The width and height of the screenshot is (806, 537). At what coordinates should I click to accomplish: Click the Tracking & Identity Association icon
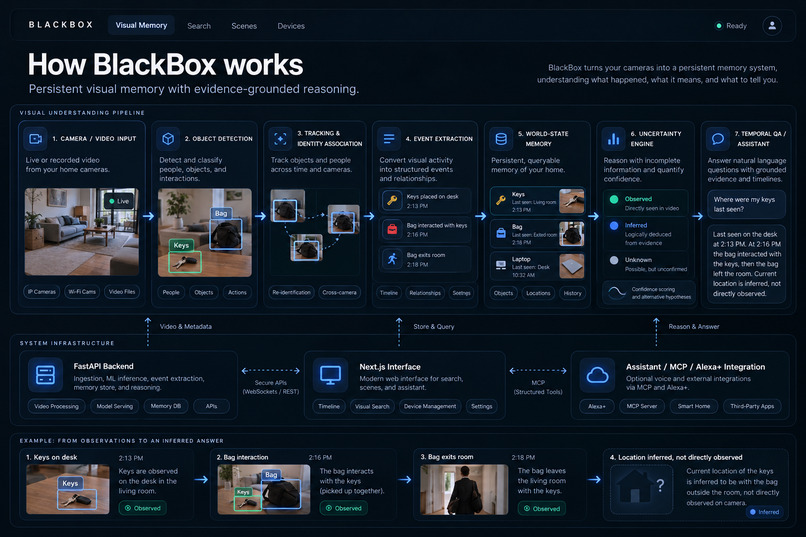click(x=280, y=138)
